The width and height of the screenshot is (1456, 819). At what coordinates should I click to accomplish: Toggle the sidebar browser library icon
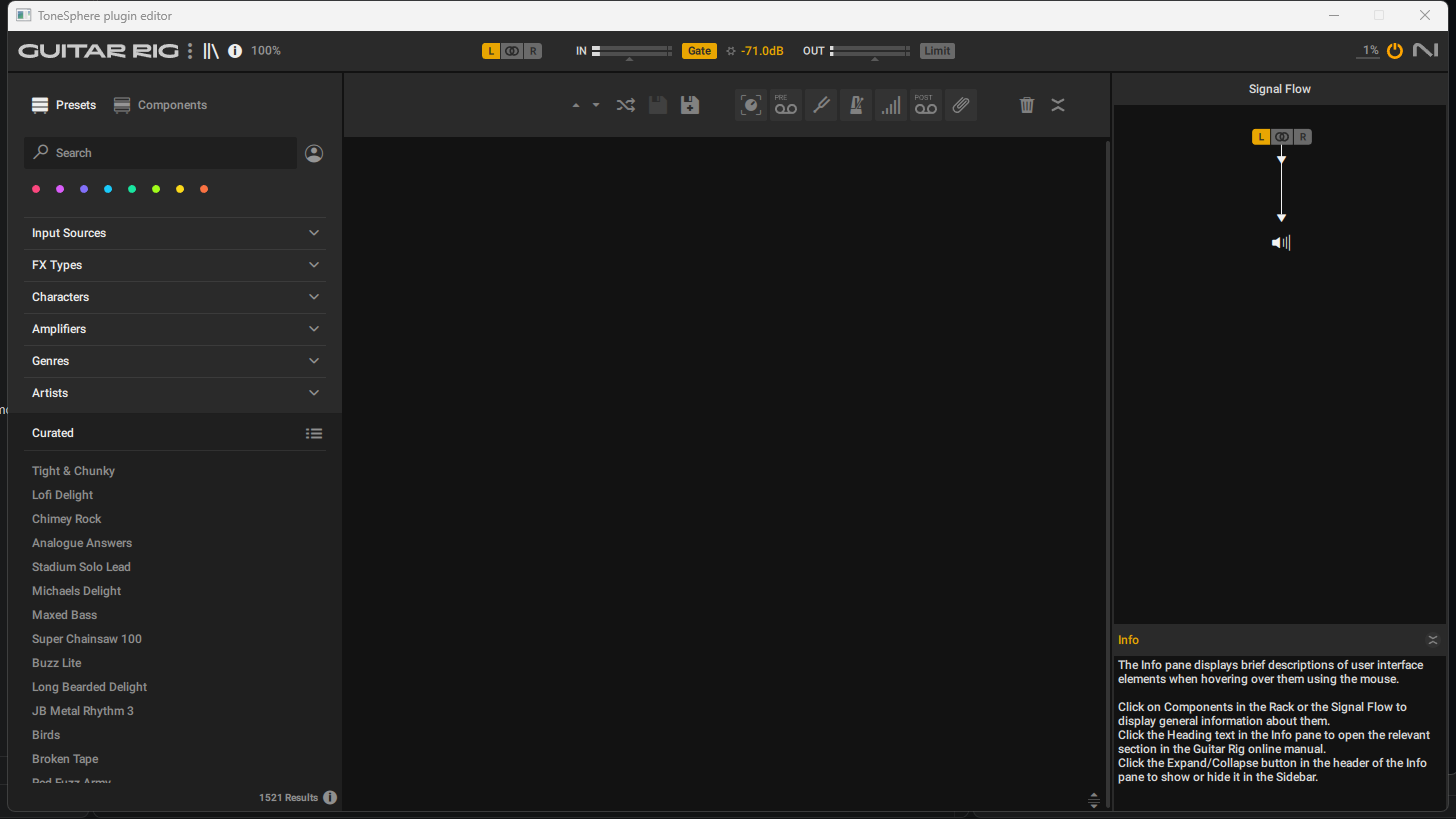(x=210, y=51)
